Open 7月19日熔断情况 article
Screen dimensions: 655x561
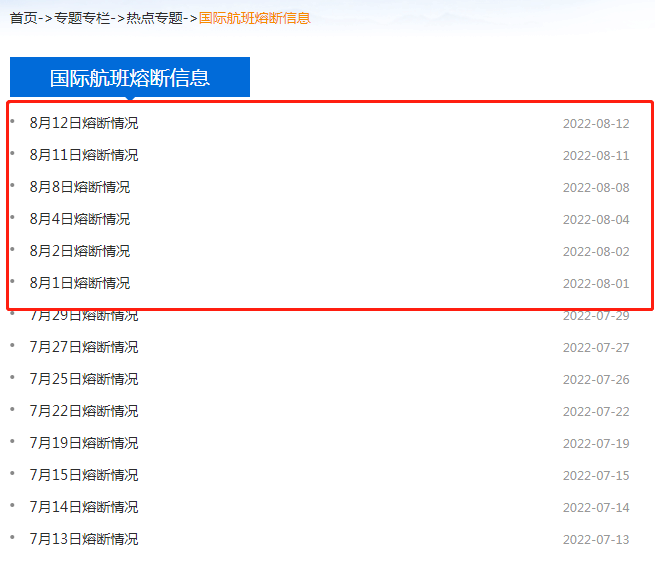click(x=84, y=443)
